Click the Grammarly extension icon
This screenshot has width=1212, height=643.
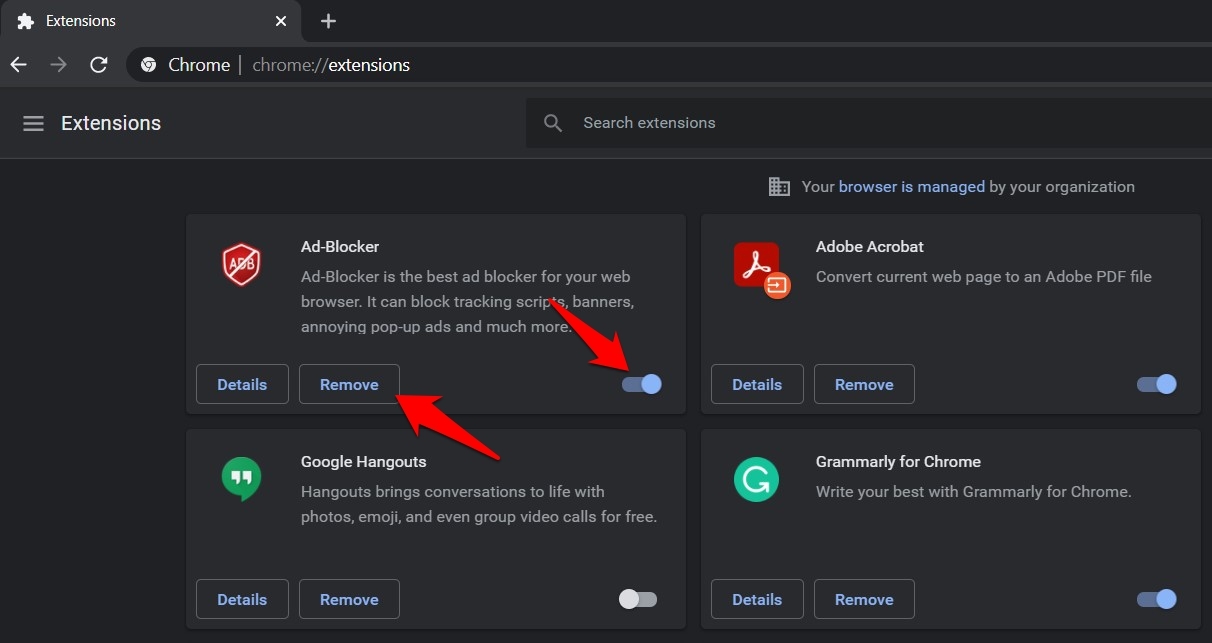click(x=755, y=480)
